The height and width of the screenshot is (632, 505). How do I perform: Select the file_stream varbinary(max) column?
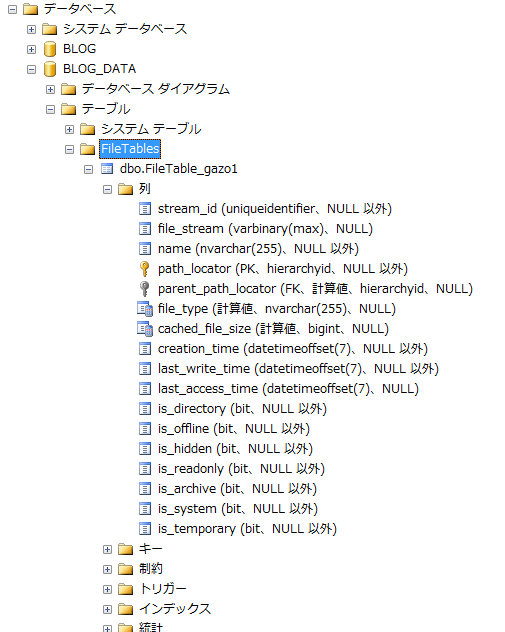(x=265, y=229)
